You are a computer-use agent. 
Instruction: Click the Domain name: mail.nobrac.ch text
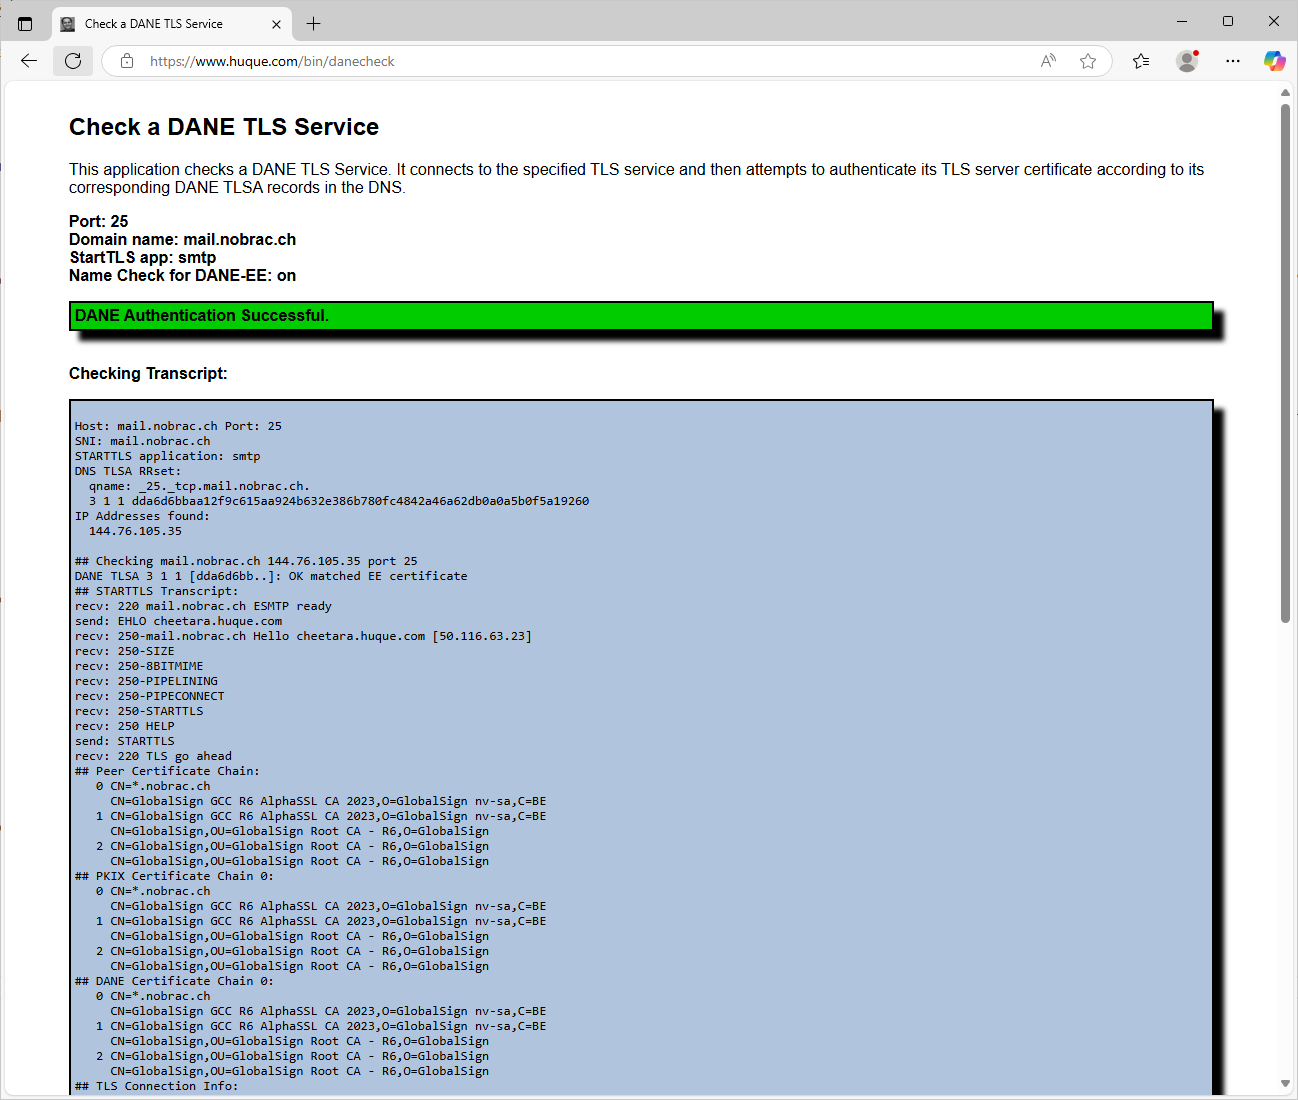pyautogui.click(x=182, y=239)
